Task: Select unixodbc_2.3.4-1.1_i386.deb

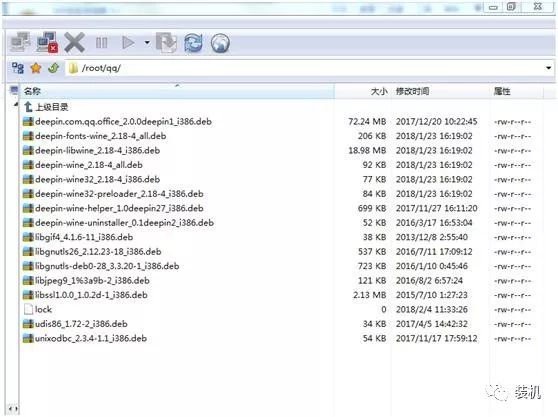Action: click(x=91, y=338)
